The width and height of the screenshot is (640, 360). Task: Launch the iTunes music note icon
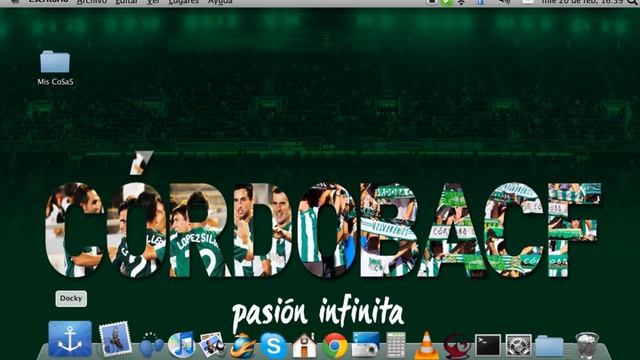(x=181, y=345)
